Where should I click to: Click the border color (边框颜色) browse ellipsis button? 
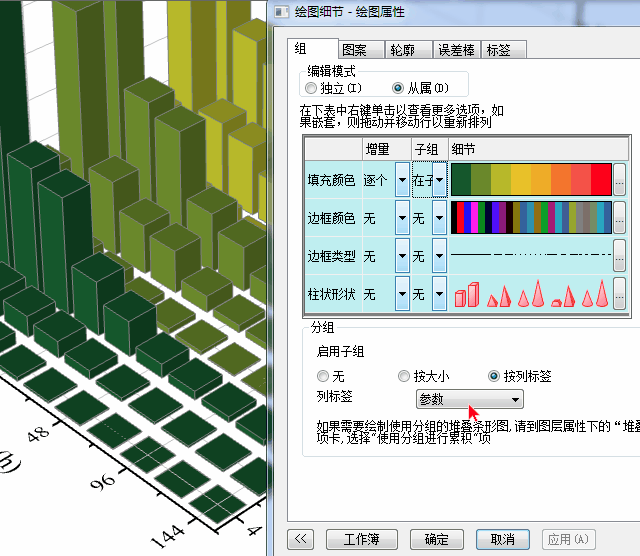pyautogui.click(x=620, y=218)
